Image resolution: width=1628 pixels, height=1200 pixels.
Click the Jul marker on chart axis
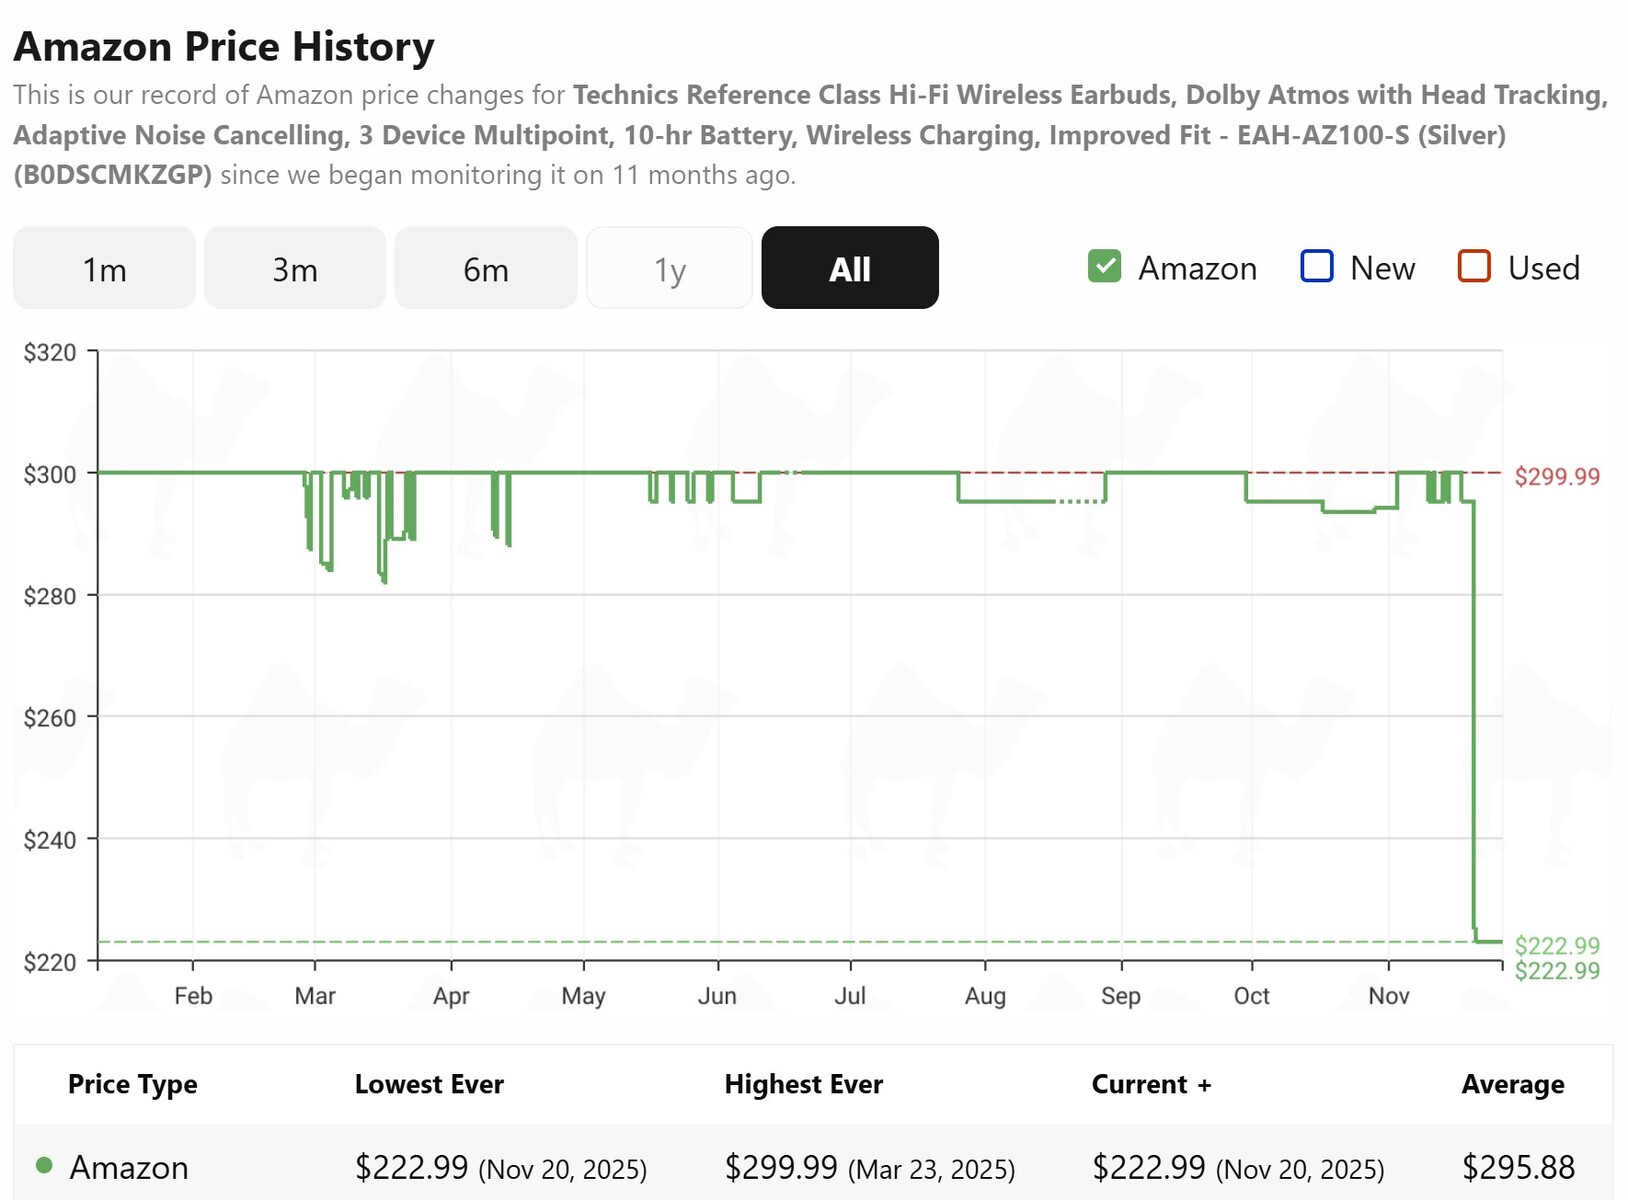[850, 996]
